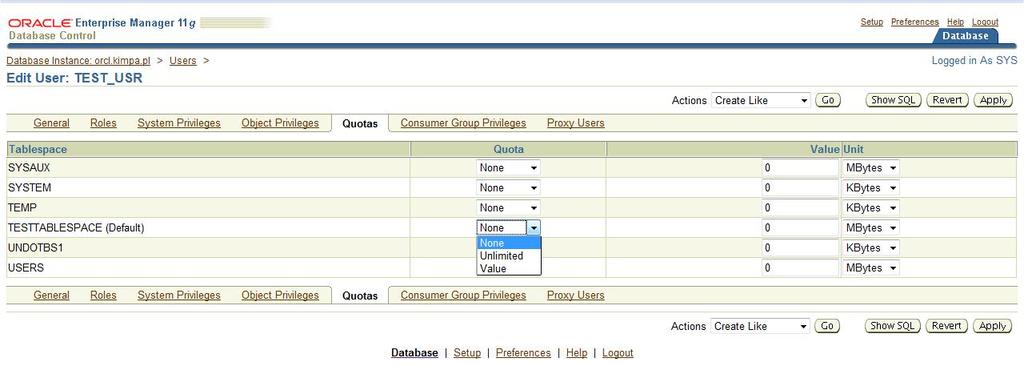This screenshot has height=366, width=1024.
Task: Go back to Users breadcrumb link
Action: click(x=183, y=61)
